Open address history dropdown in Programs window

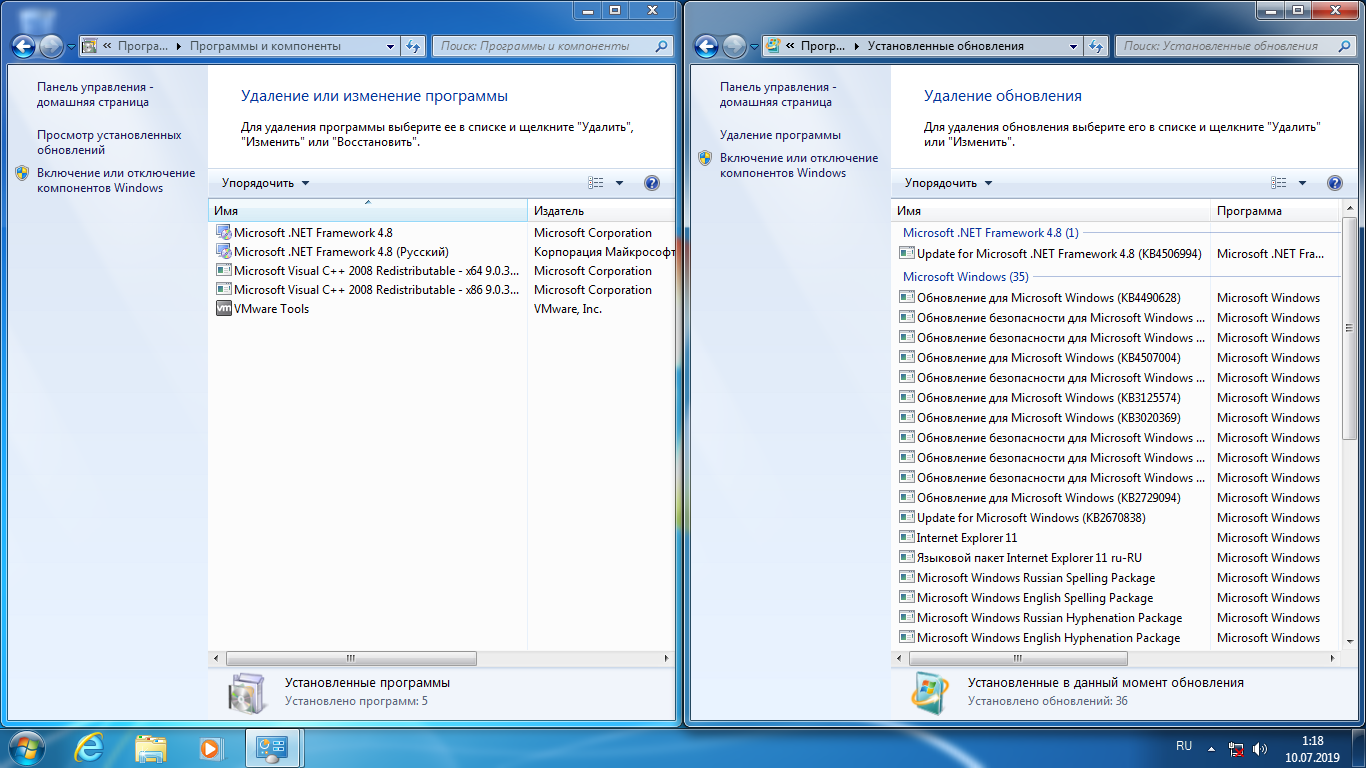[x=391, y=46]
